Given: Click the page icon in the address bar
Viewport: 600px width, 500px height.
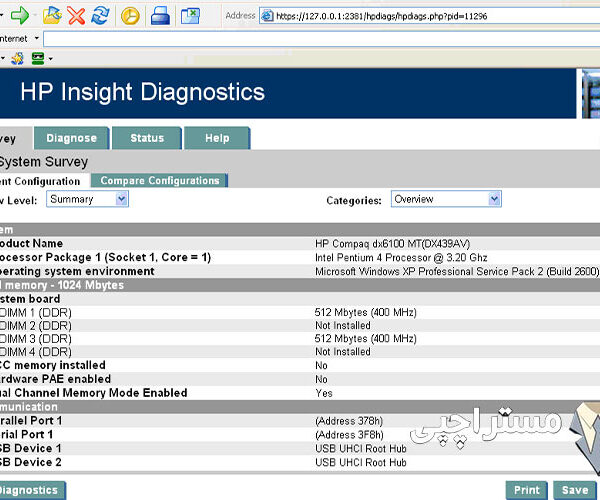Looking at the screenshot, I should pos(267,16).
